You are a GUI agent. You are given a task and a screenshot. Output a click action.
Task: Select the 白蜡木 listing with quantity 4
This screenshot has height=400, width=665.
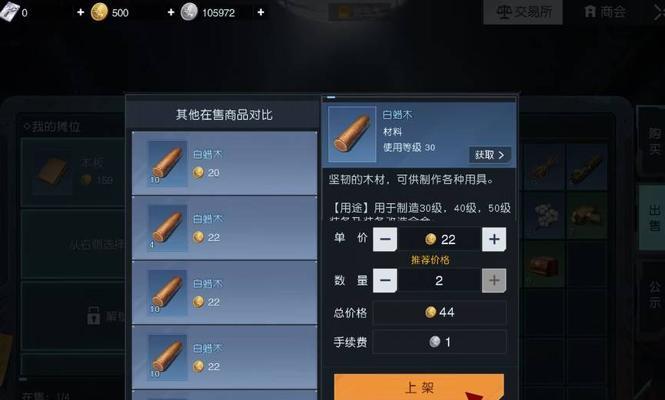[224, 228]
